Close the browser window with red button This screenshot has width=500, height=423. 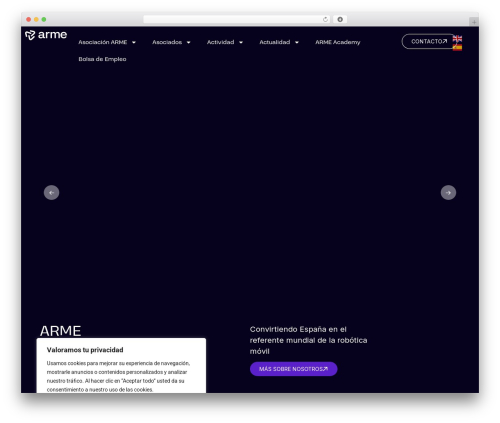point(29,19)
